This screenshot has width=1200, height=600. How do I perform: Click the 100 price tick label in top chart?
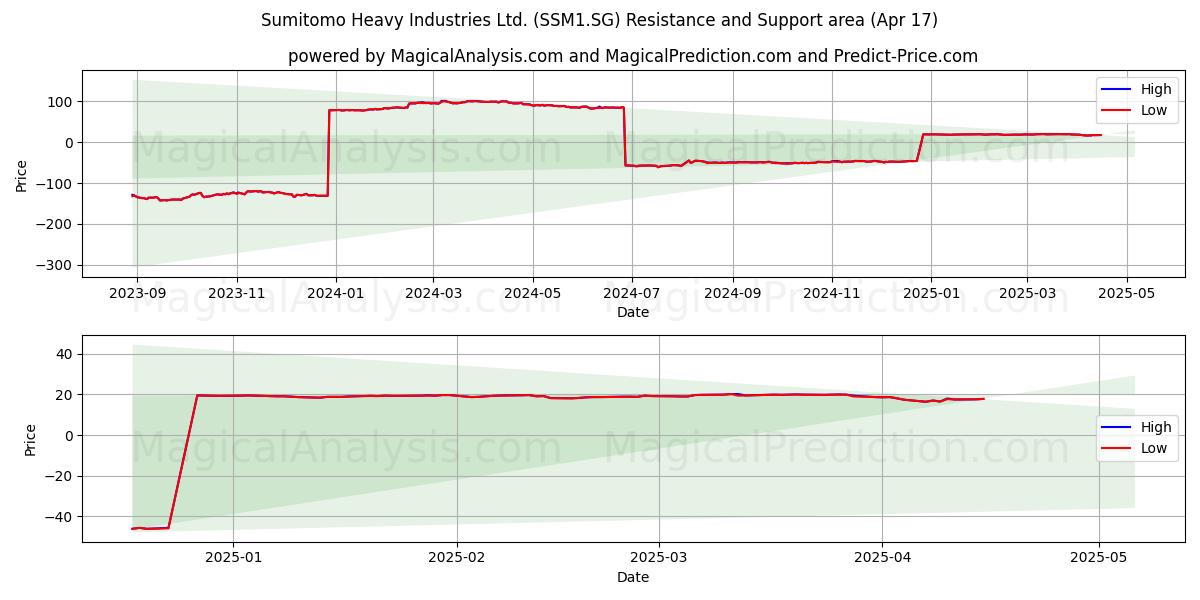(x=62, y=102)
